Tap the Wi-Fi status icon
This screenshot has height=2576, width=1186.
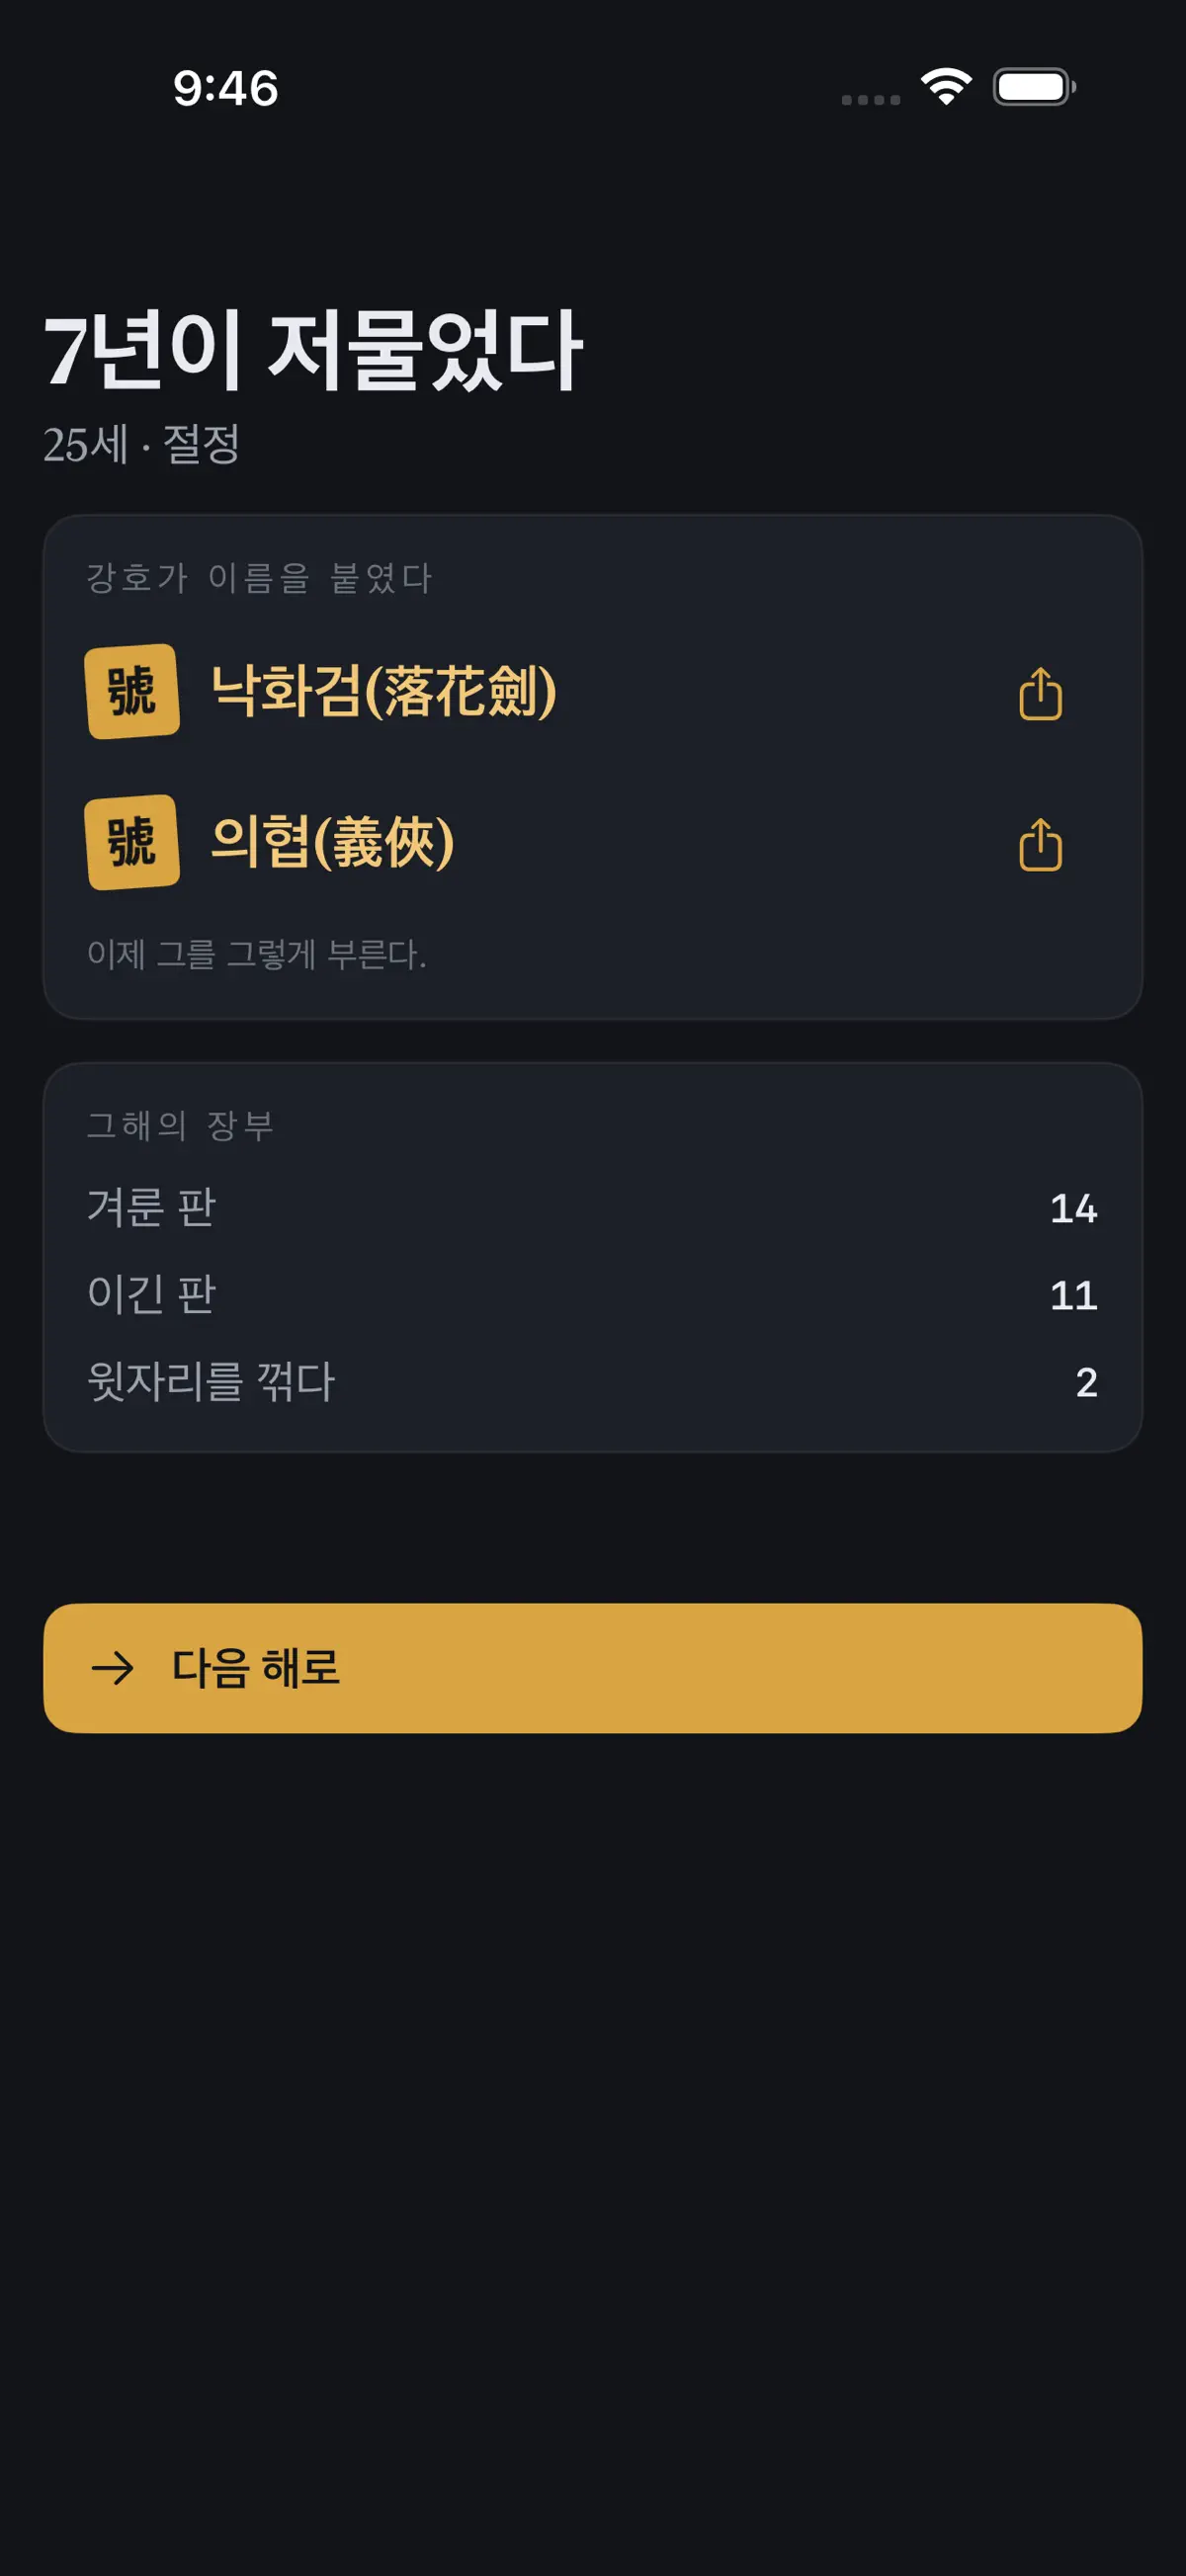pyautogui.click(x=946, y=86)
